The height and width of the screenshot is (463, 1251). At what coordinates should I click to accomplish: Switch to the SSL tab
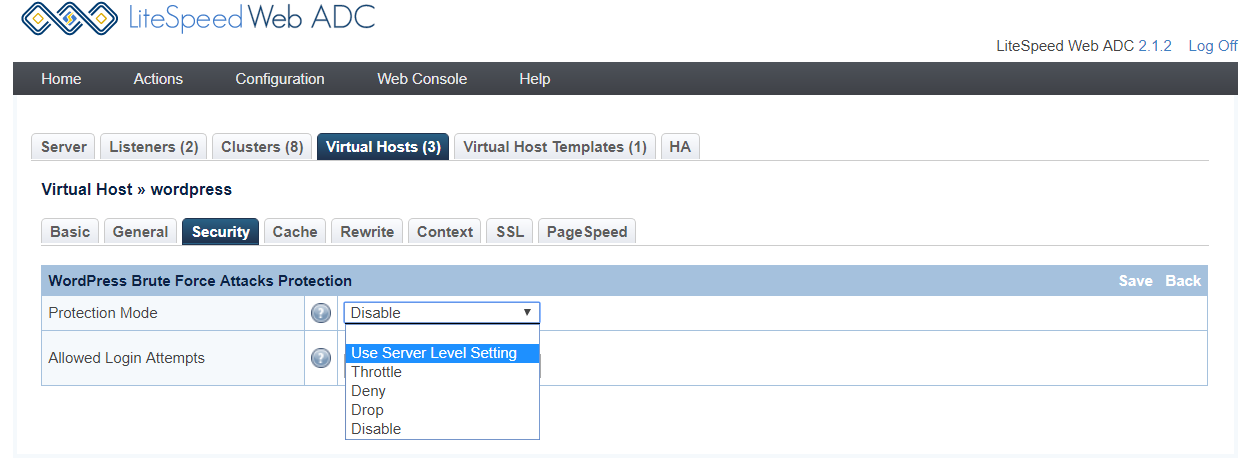pyautogui.click(x=510, y=232)
